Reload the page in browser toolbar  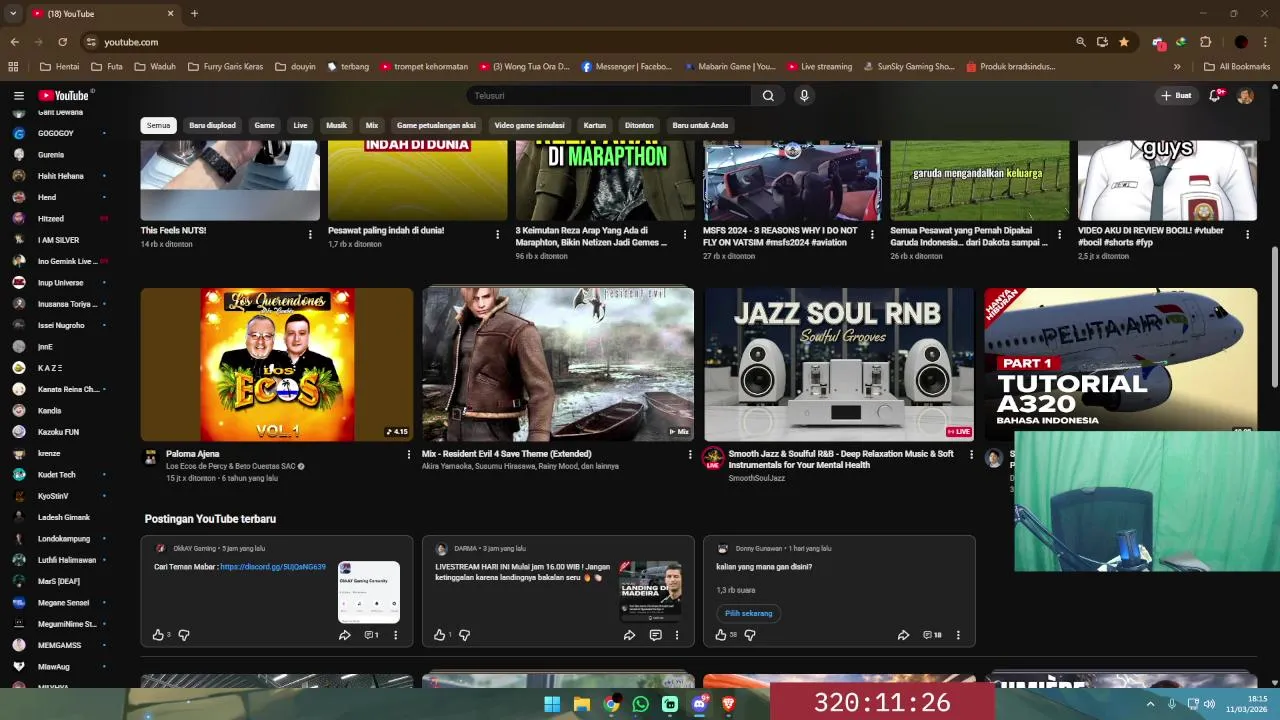click(x=62, y=42)
